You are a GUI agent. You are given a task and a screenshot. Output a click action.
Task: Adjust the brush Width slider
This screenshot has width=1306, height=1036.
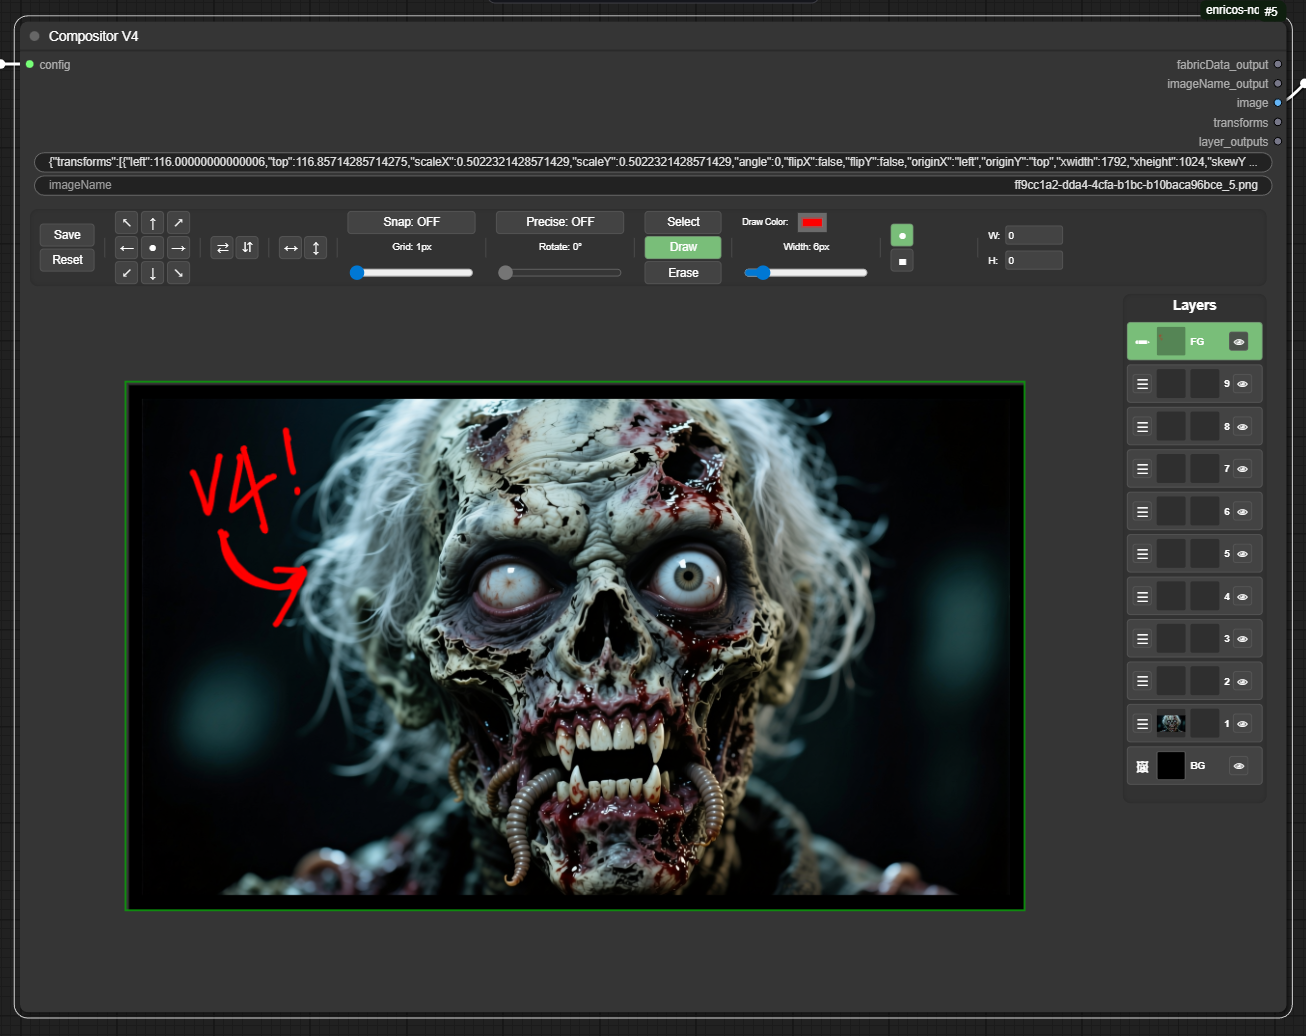[x=806, y=272]
